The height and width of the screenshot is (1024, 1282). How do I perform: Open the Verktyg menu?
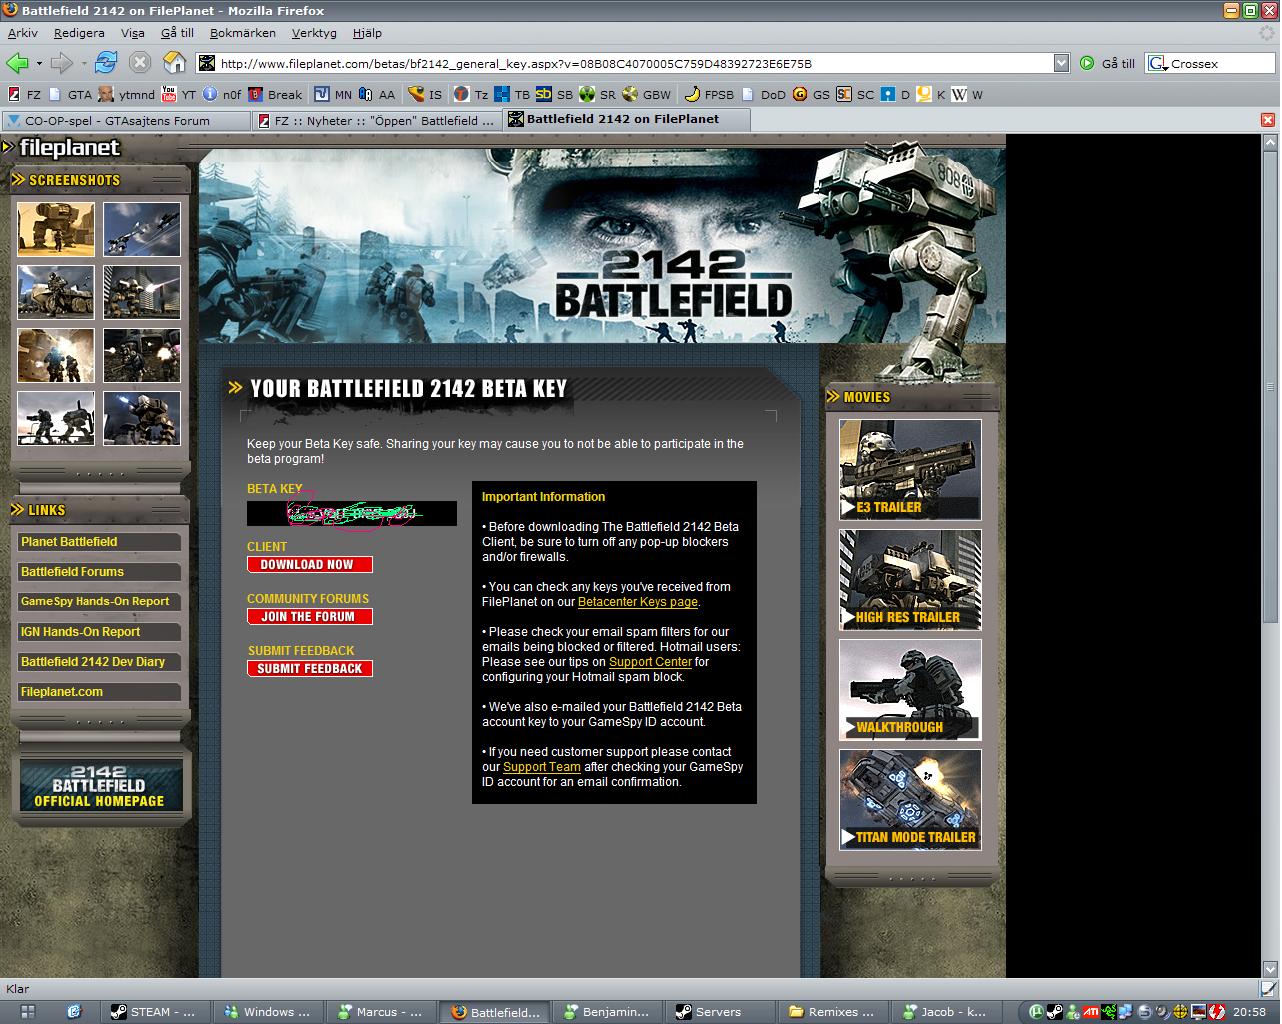click(x=314, y=33)
